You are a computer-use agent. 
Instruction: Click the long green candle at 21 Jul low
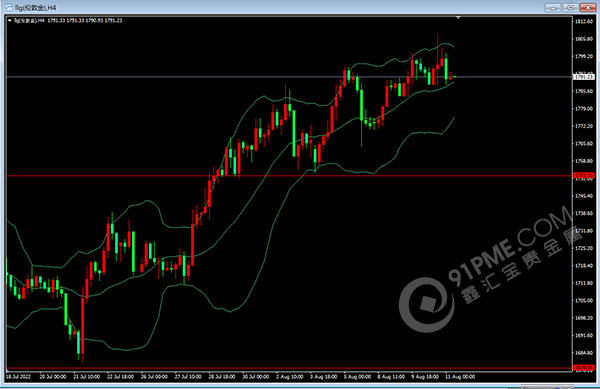tap(78, 343)
